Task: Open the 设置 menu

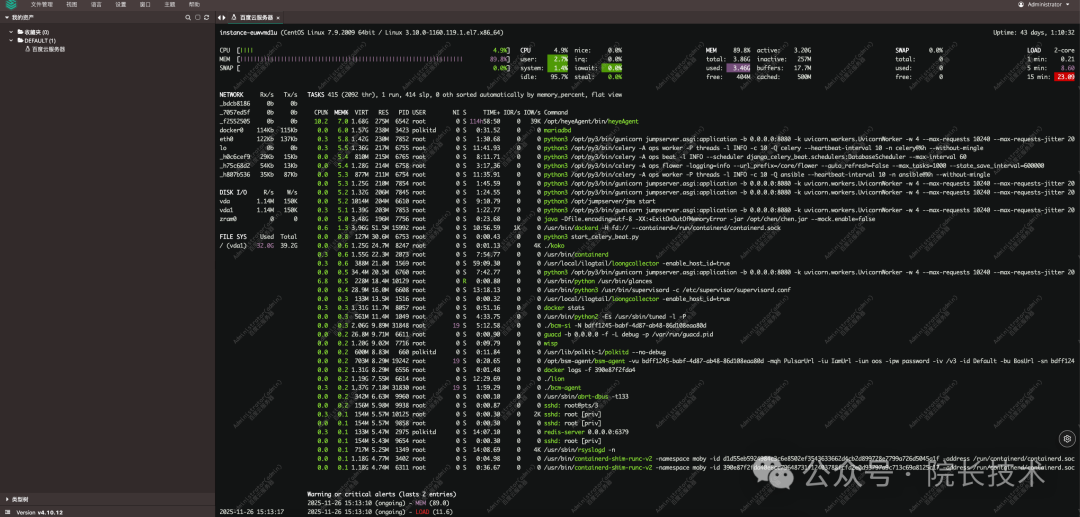Action: [x=121, y=4]
